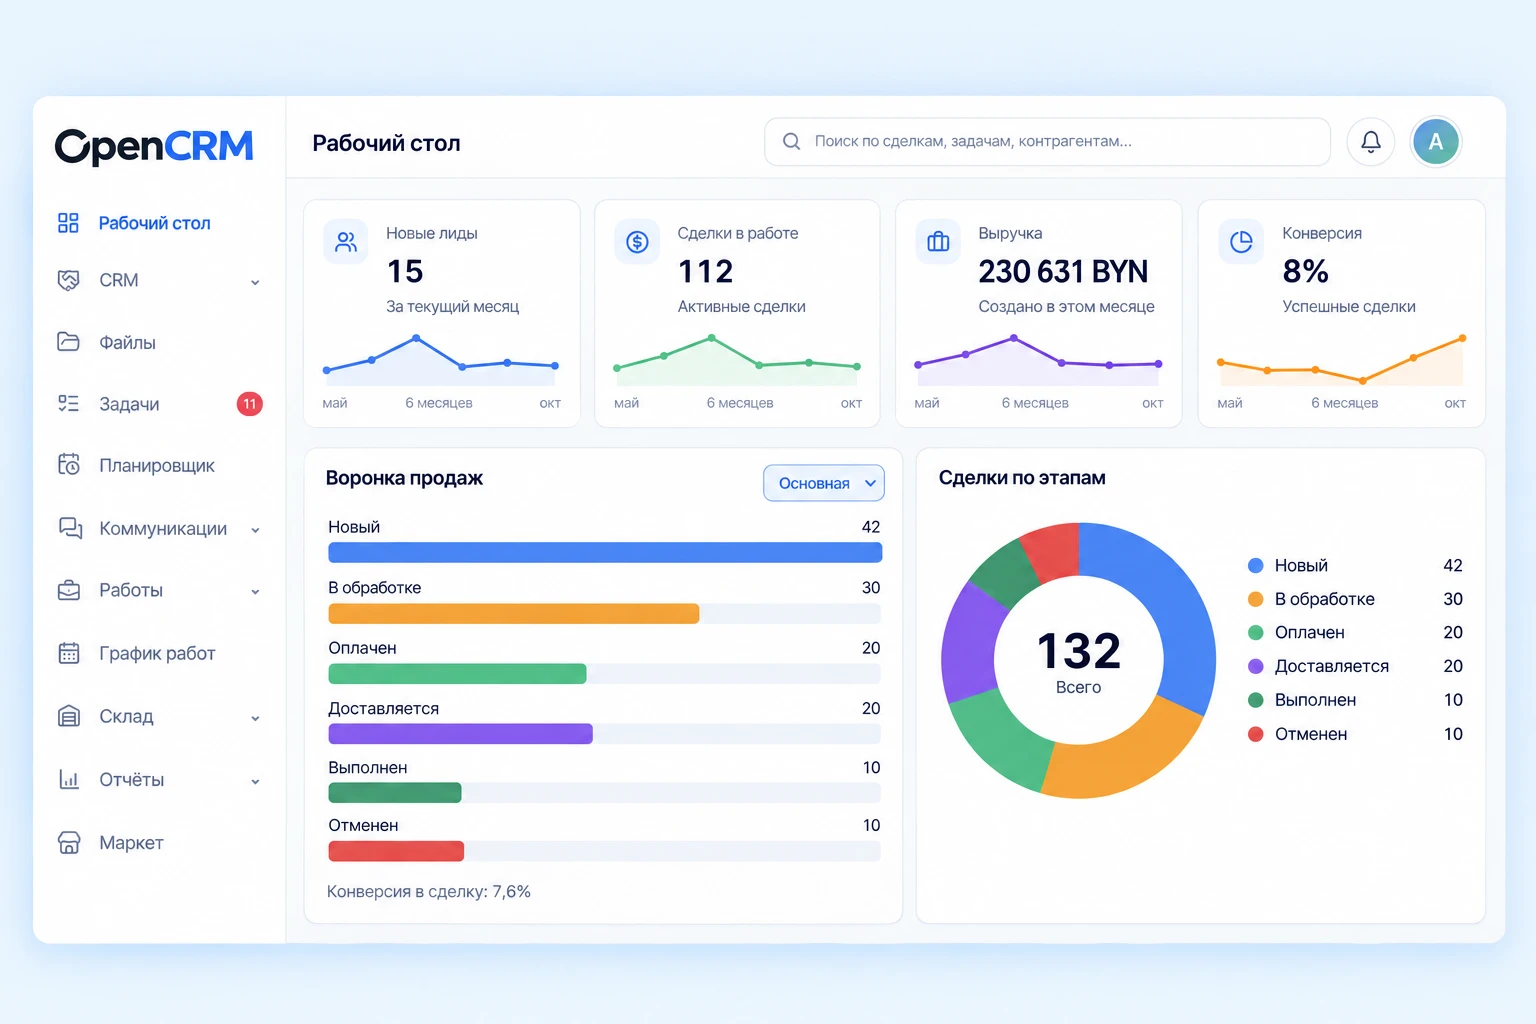Click the Коммуникации chat icon
Image resolution: width=1536 pixels, height=1024 pixels.
(x=70, y=528)
